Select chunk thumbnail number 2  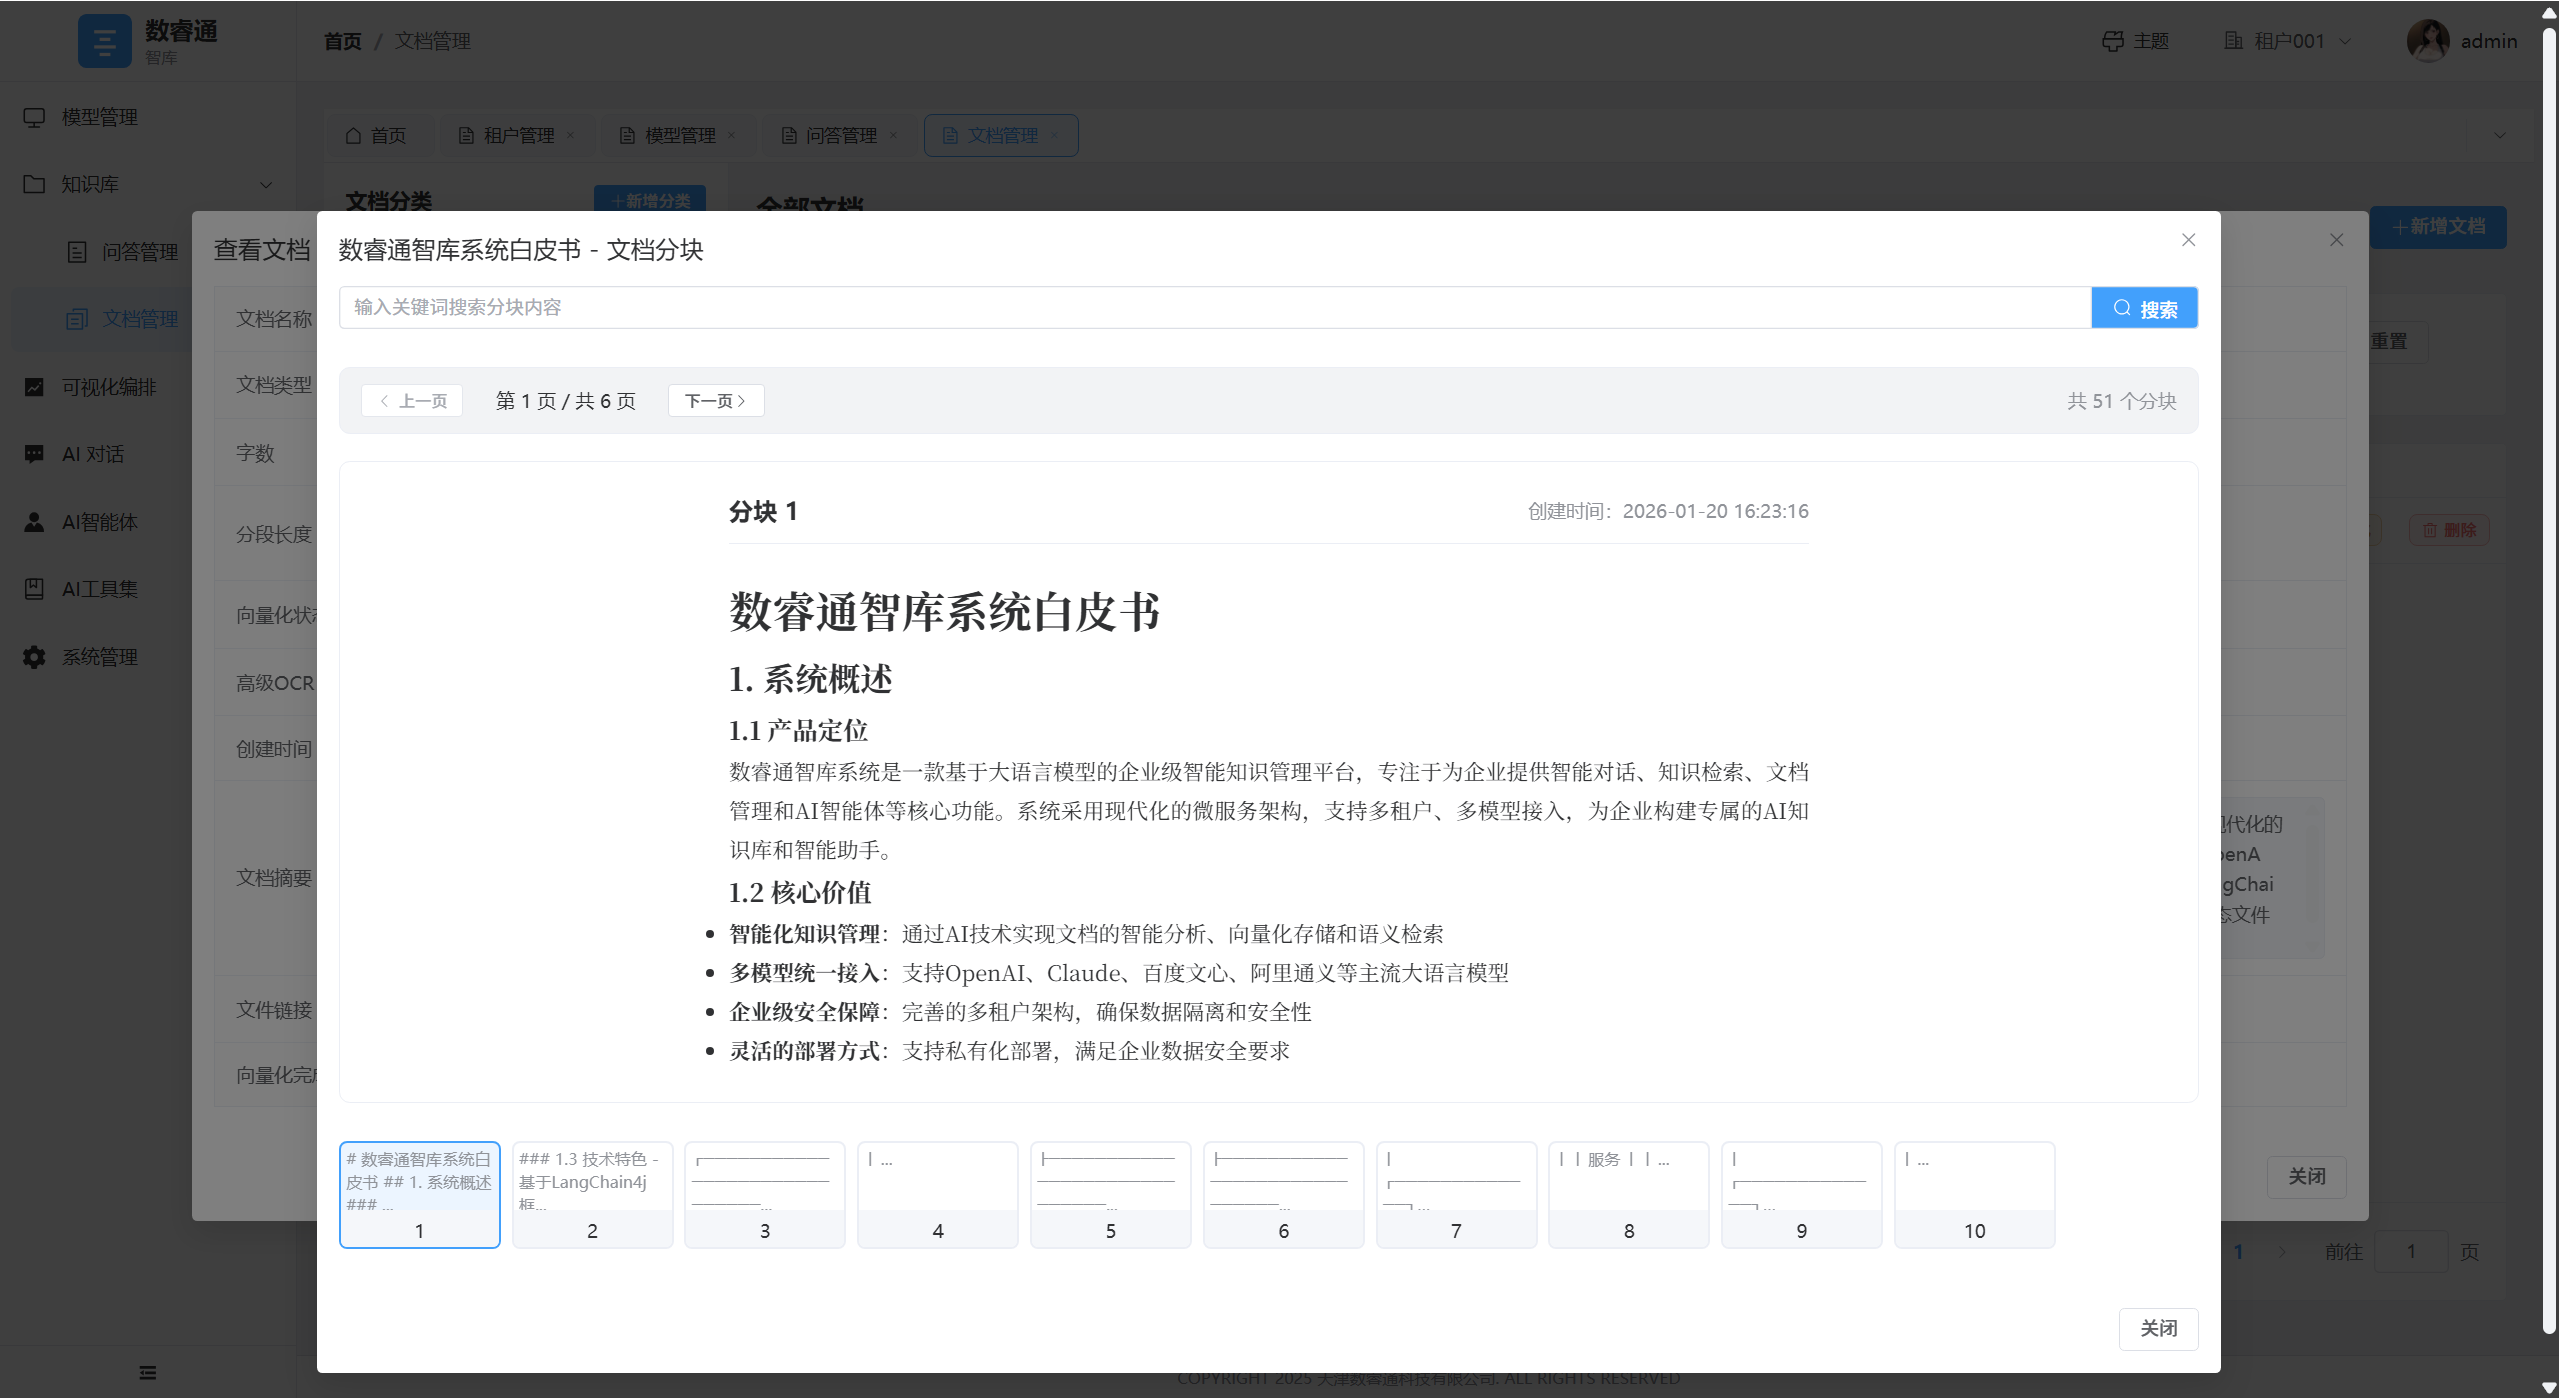point(591,1194)
